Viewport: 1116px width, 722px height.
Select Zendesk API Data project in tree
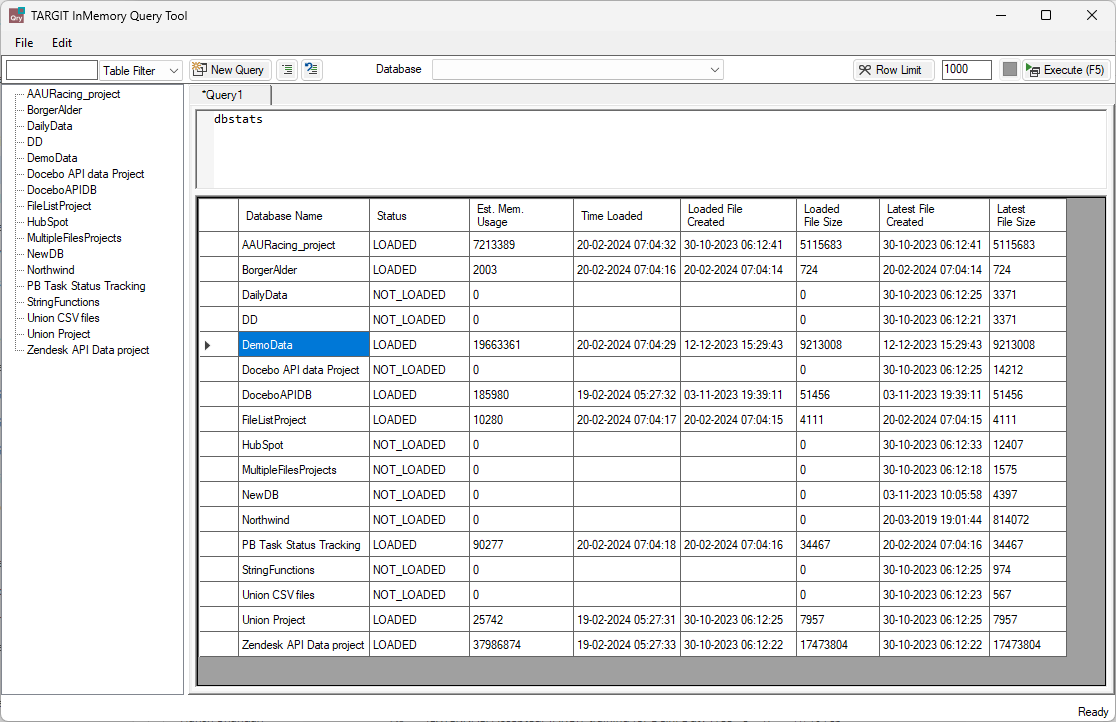[x=88, y=350]
